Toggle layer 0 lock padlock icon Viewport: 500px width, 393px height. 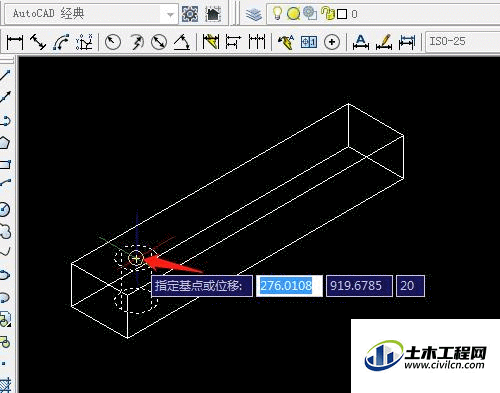tap(328, 13)
